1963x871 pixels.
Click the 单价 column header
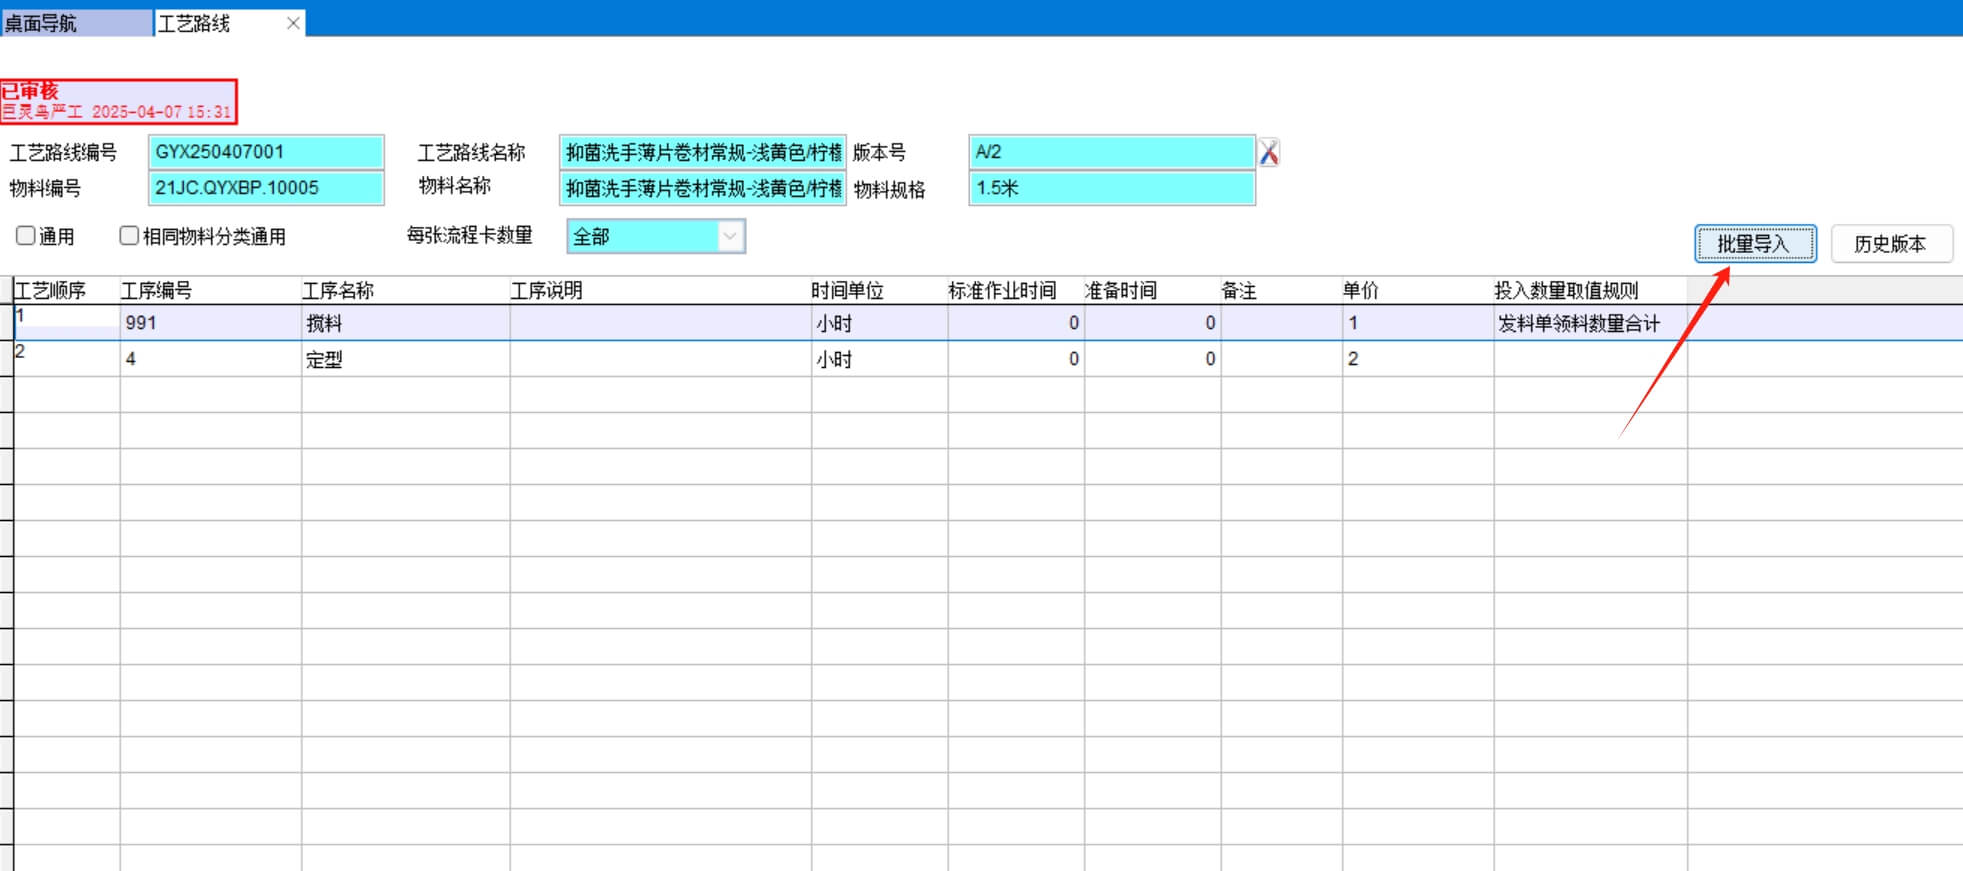click(1360, 291)
